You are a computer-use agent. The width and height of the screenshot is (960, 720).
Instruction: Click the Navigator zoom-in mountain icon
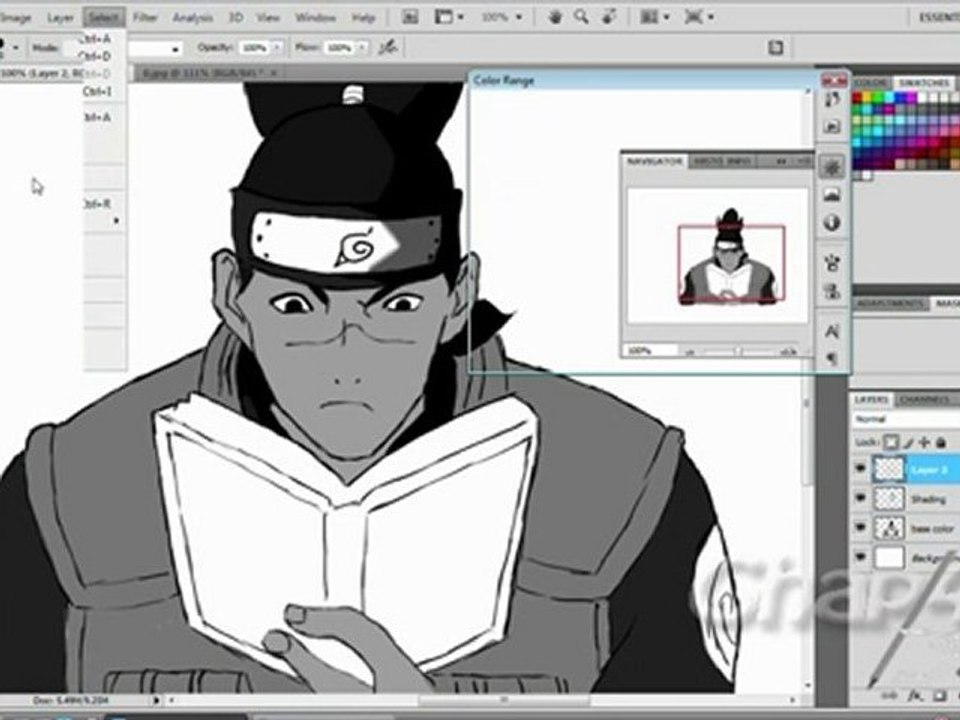tap(789, 351)
